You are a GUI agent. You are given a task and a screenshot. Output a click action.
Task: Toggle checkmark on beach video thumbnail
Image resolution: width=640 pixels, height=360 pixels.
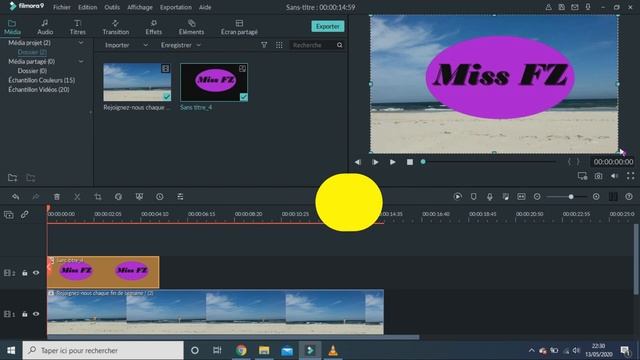[x=167, y=97]
